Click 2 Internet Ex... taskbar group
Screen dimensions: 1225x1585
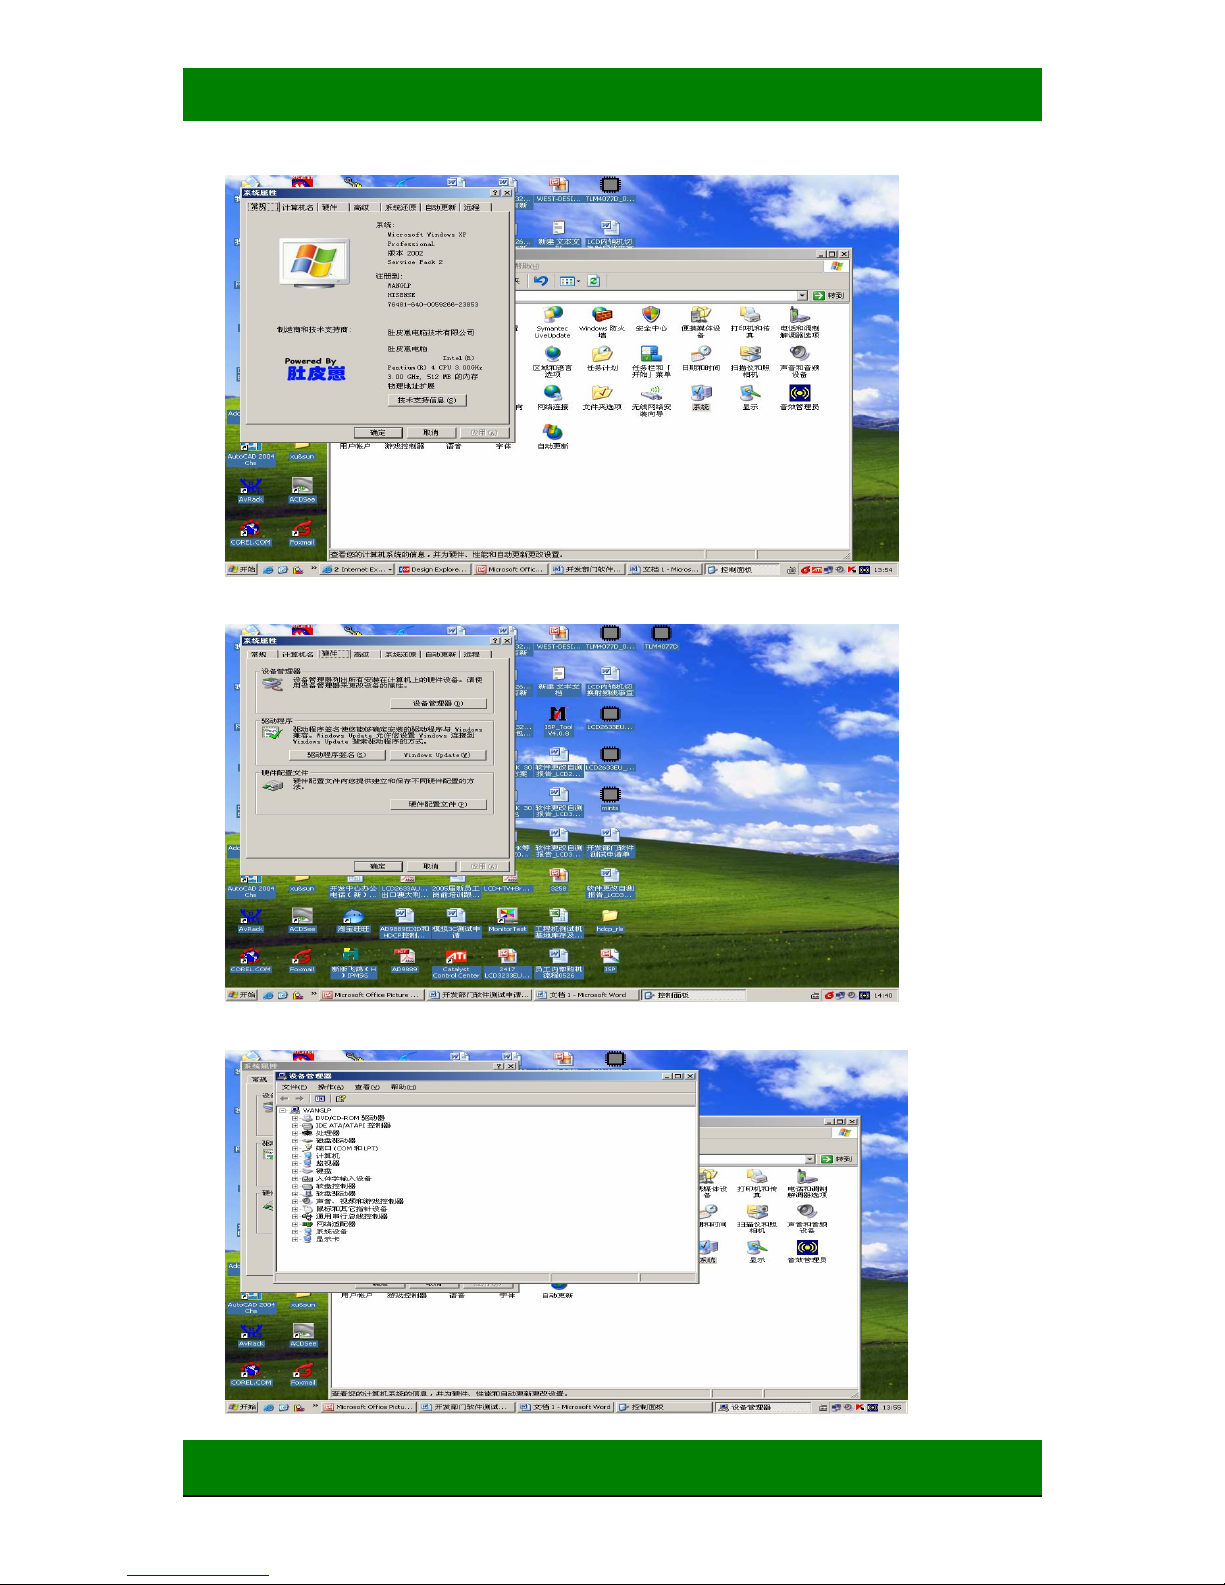tap(357, 569)
